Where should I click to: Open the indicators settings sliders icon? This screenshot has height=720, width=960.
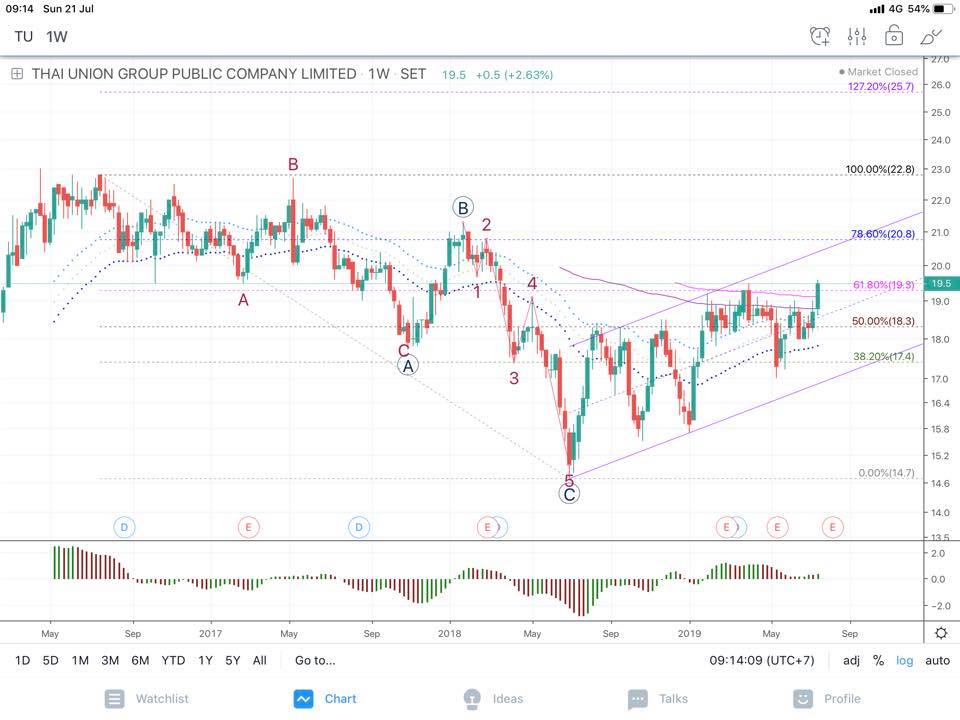[x=857, y=36]
